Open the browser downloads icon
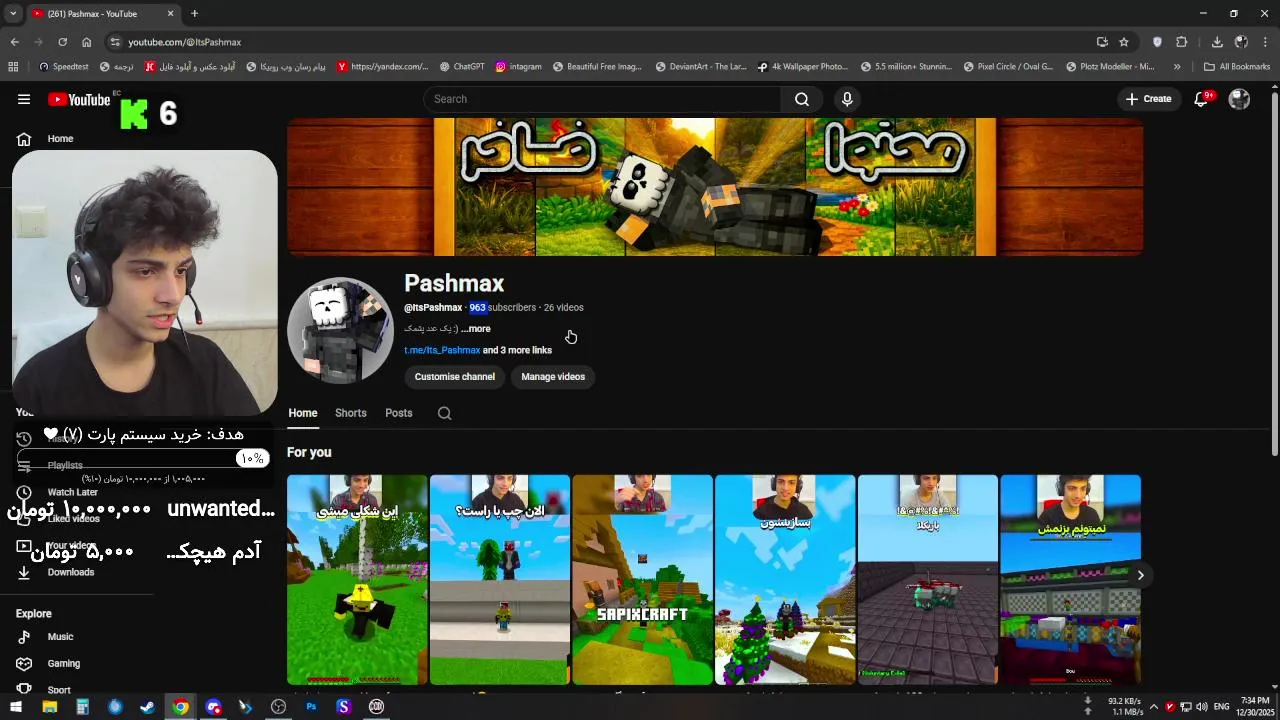Screen dimensions: 1280x720 pos(1217,42)
